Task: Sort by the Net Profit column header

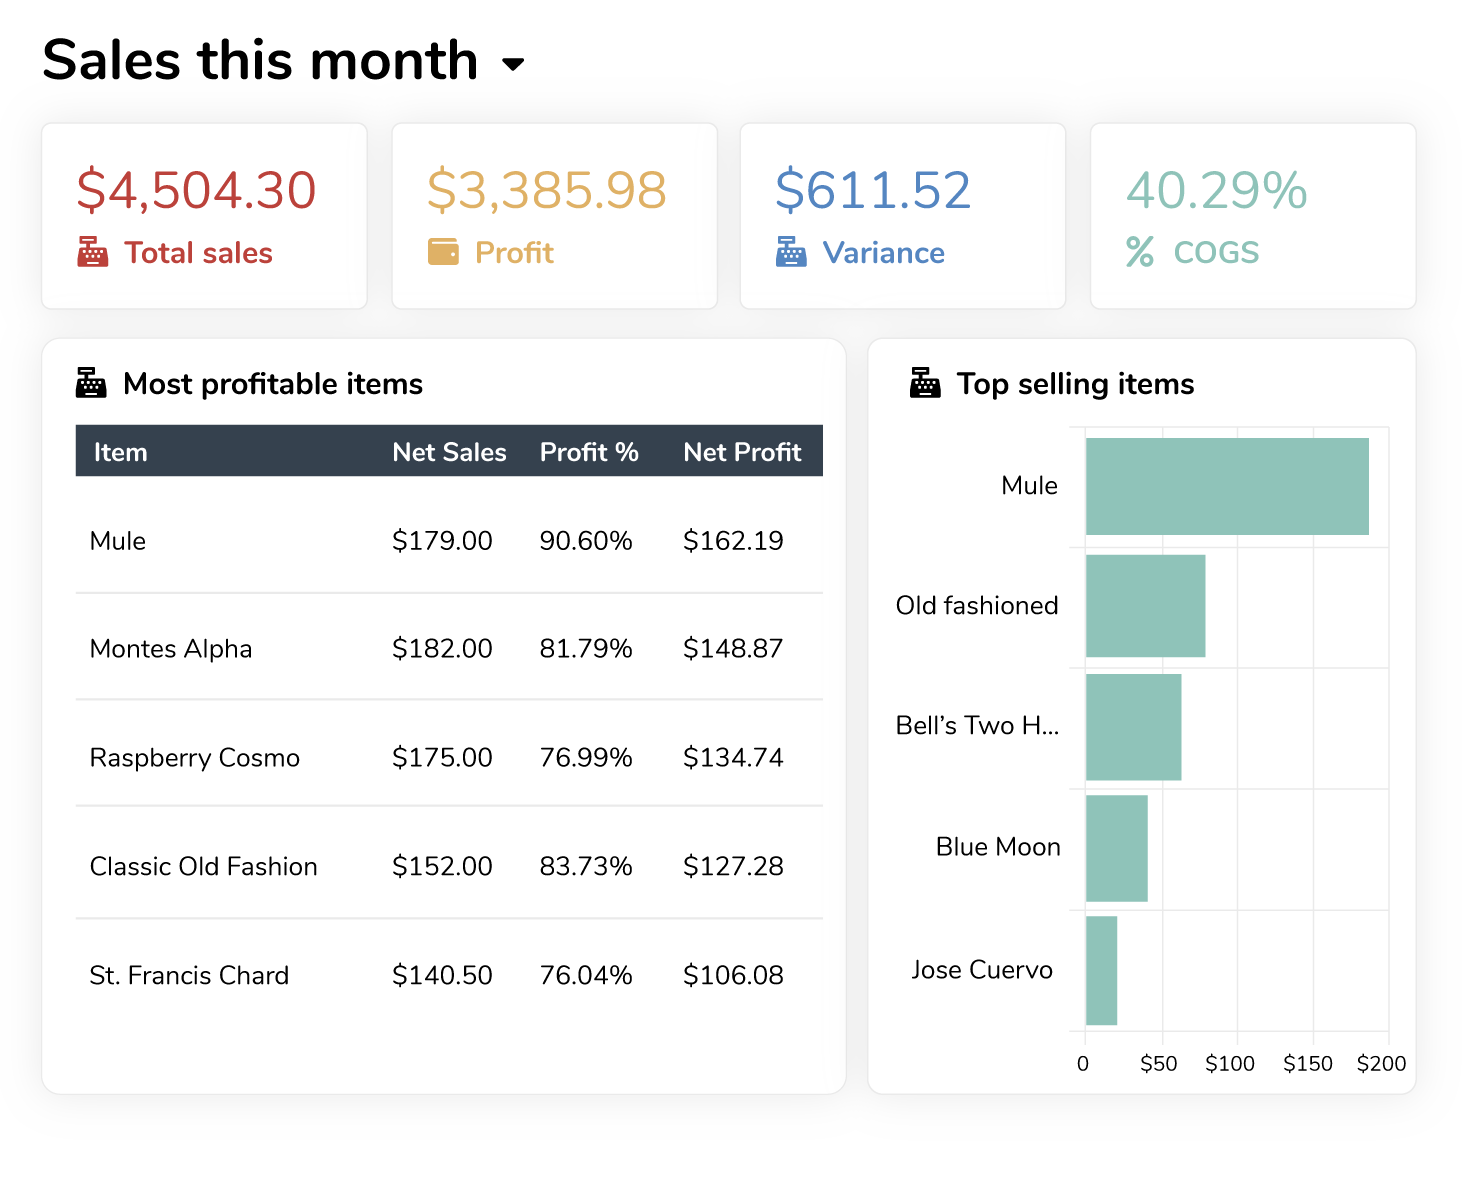Action: [x=742, y=452]
